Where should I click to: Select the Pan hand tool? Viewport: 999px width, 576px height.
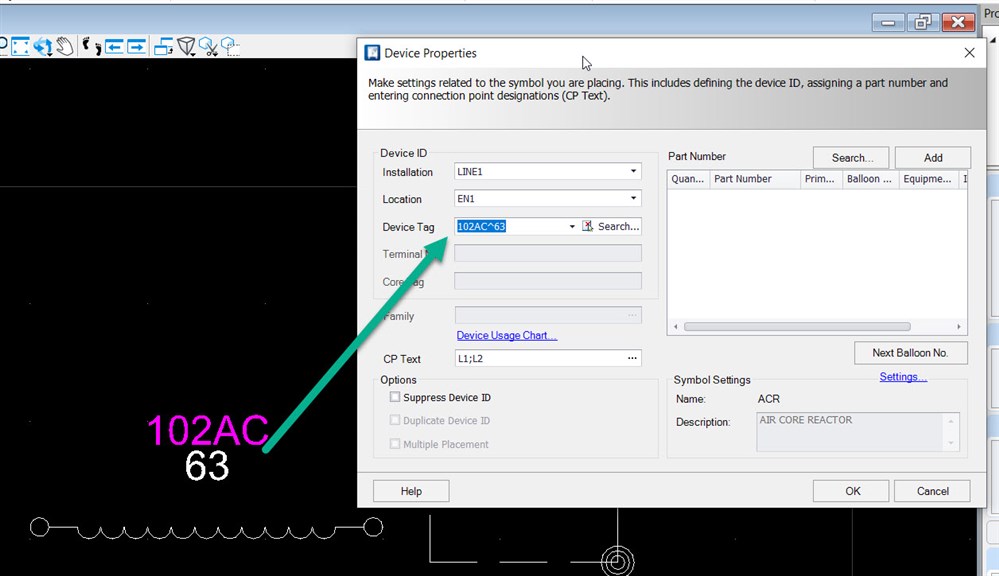pos(64,46)
